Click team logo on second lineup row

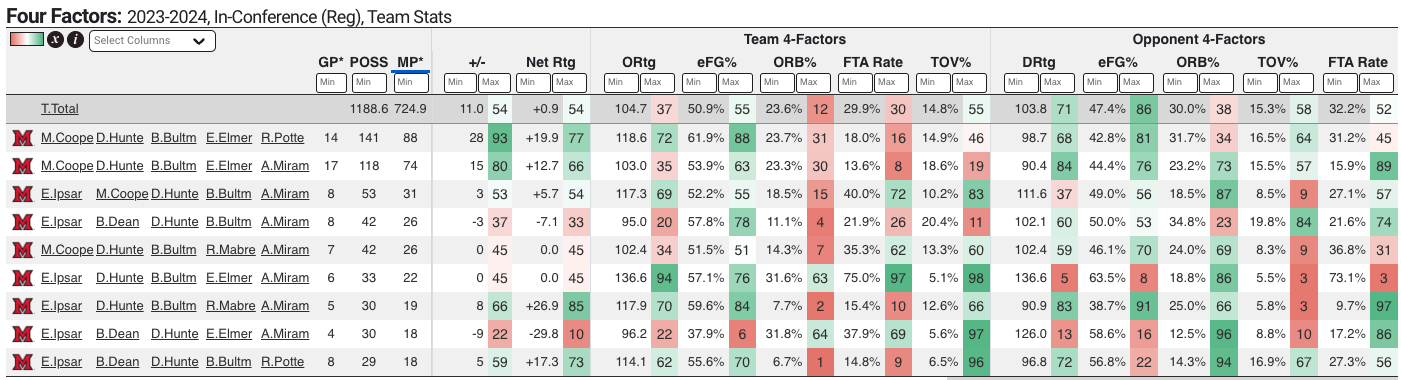click(x=20, y=166)
